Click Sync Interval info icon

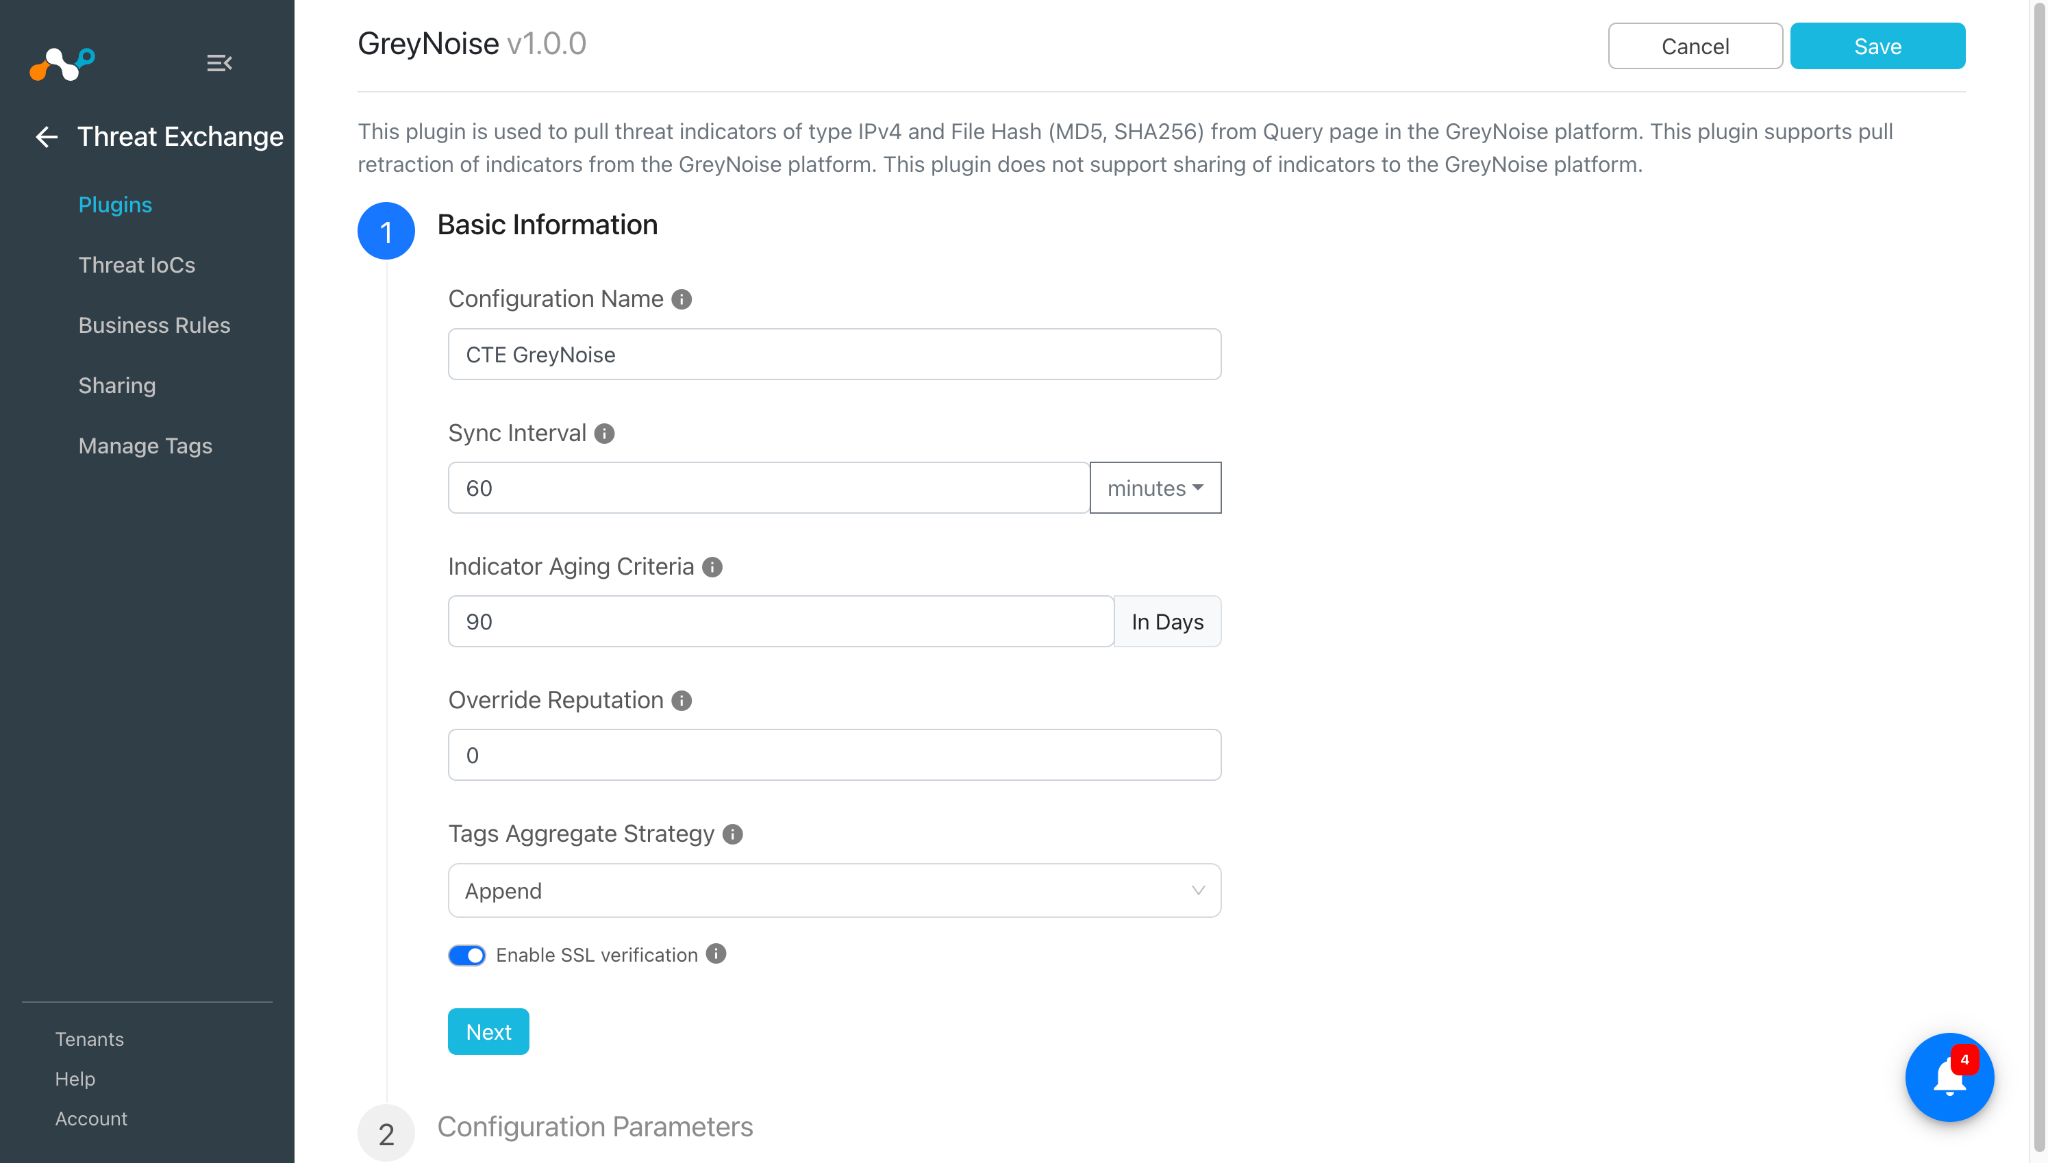(604, 433)
